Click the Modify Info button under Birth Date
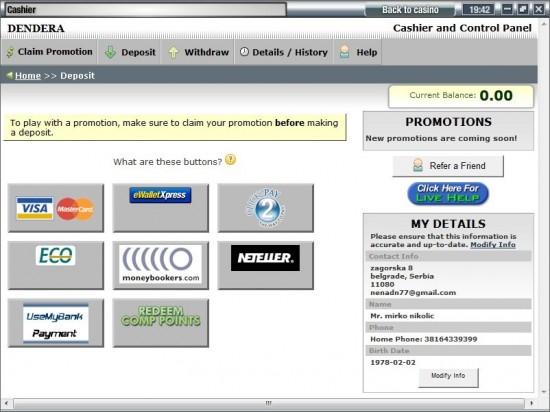The height and width of the screenshot is (412, 550). (448, 377)
